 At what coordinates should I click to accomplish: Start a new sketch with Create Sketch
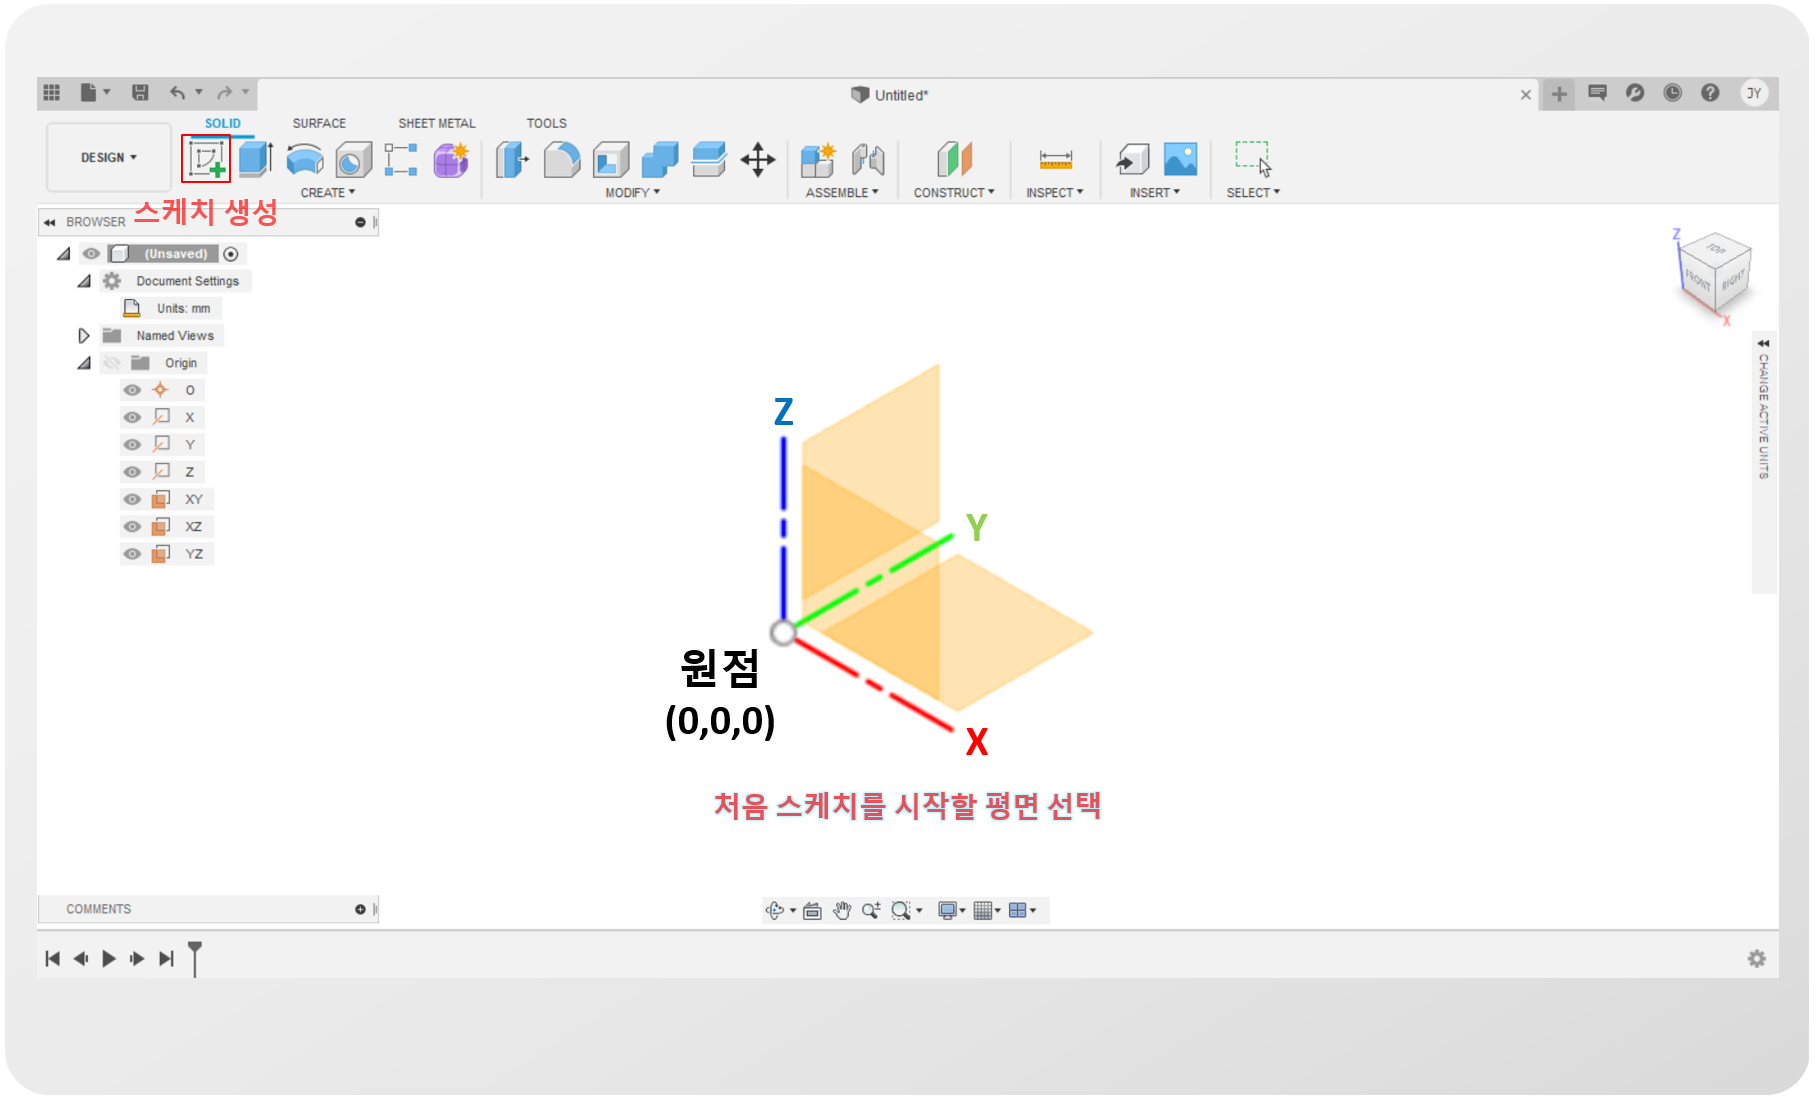pos(206,159)
